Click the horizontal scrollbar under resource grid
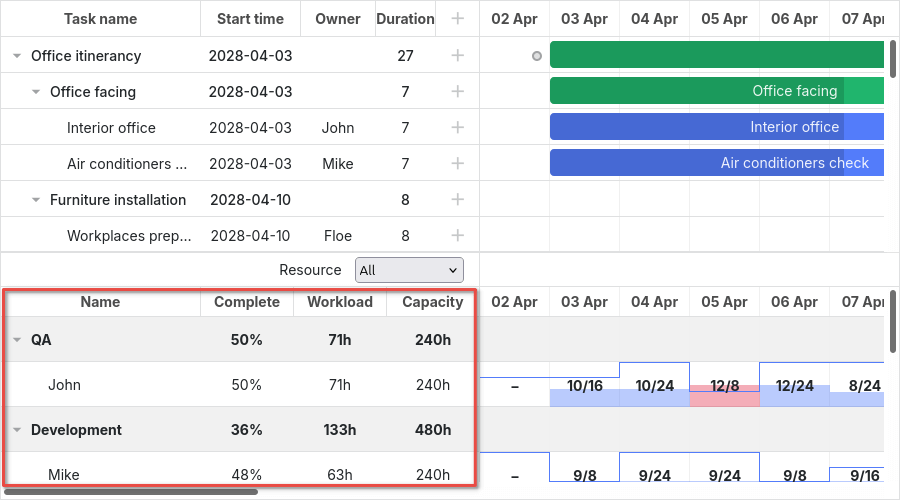Image resolution: width=900 pixels, height=500 pixels. click(130, 492)
